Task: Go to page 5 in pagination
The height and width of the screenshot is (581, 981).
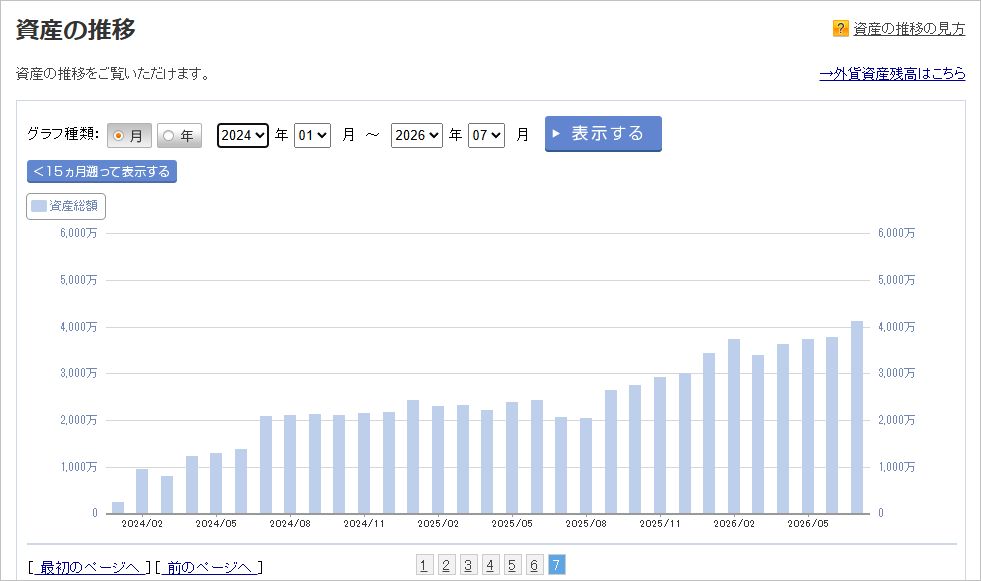Action: click(512, 565)
